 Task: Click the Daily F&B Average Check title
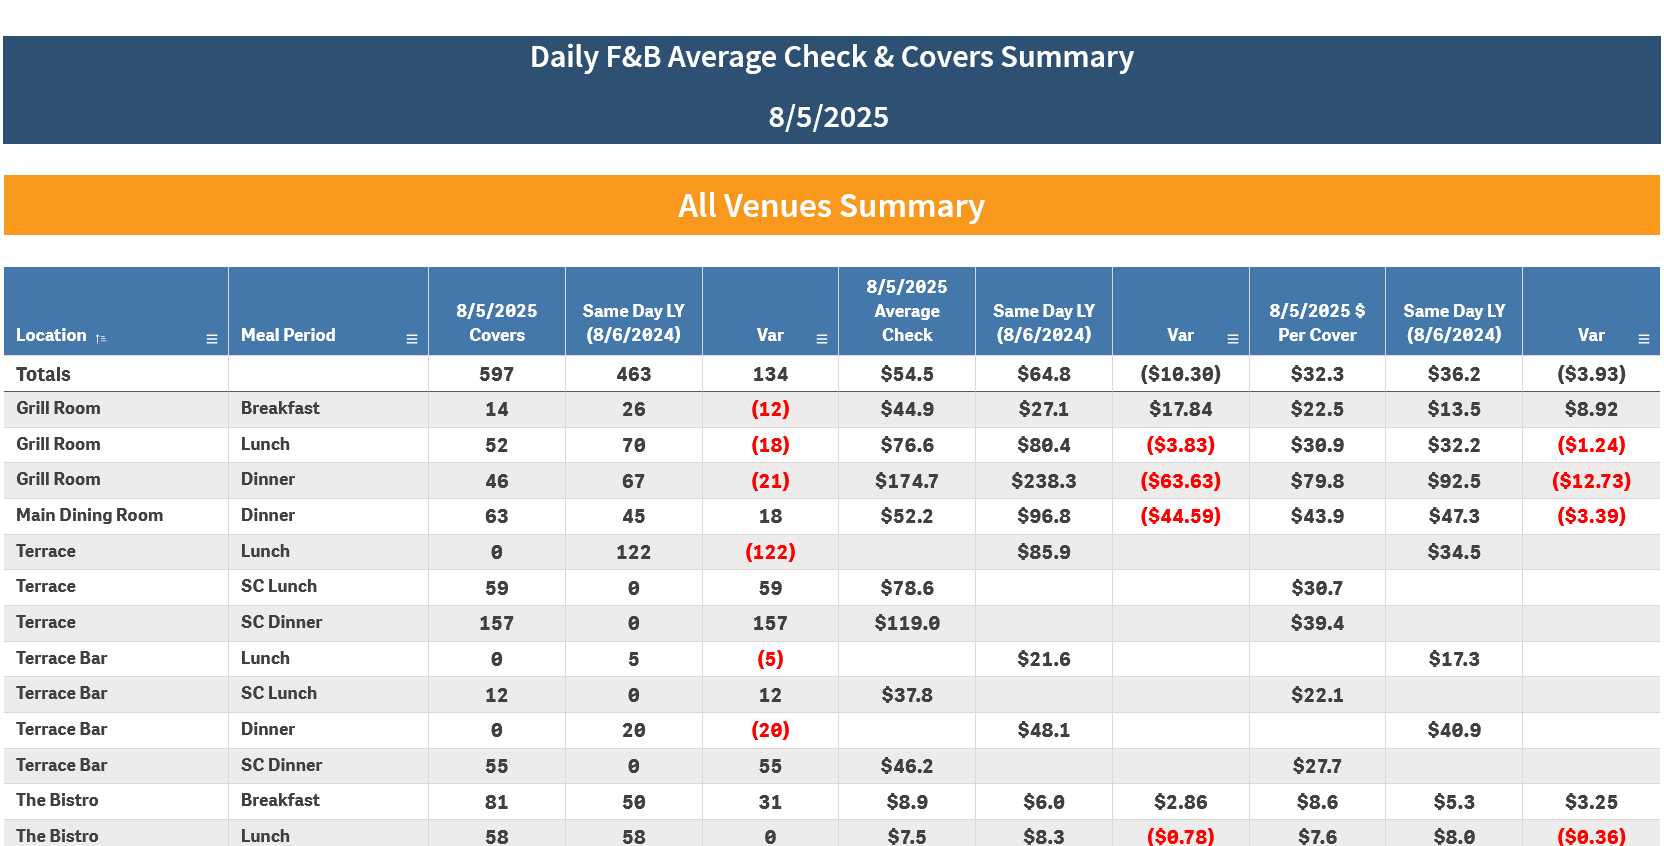tap(832, 57)
